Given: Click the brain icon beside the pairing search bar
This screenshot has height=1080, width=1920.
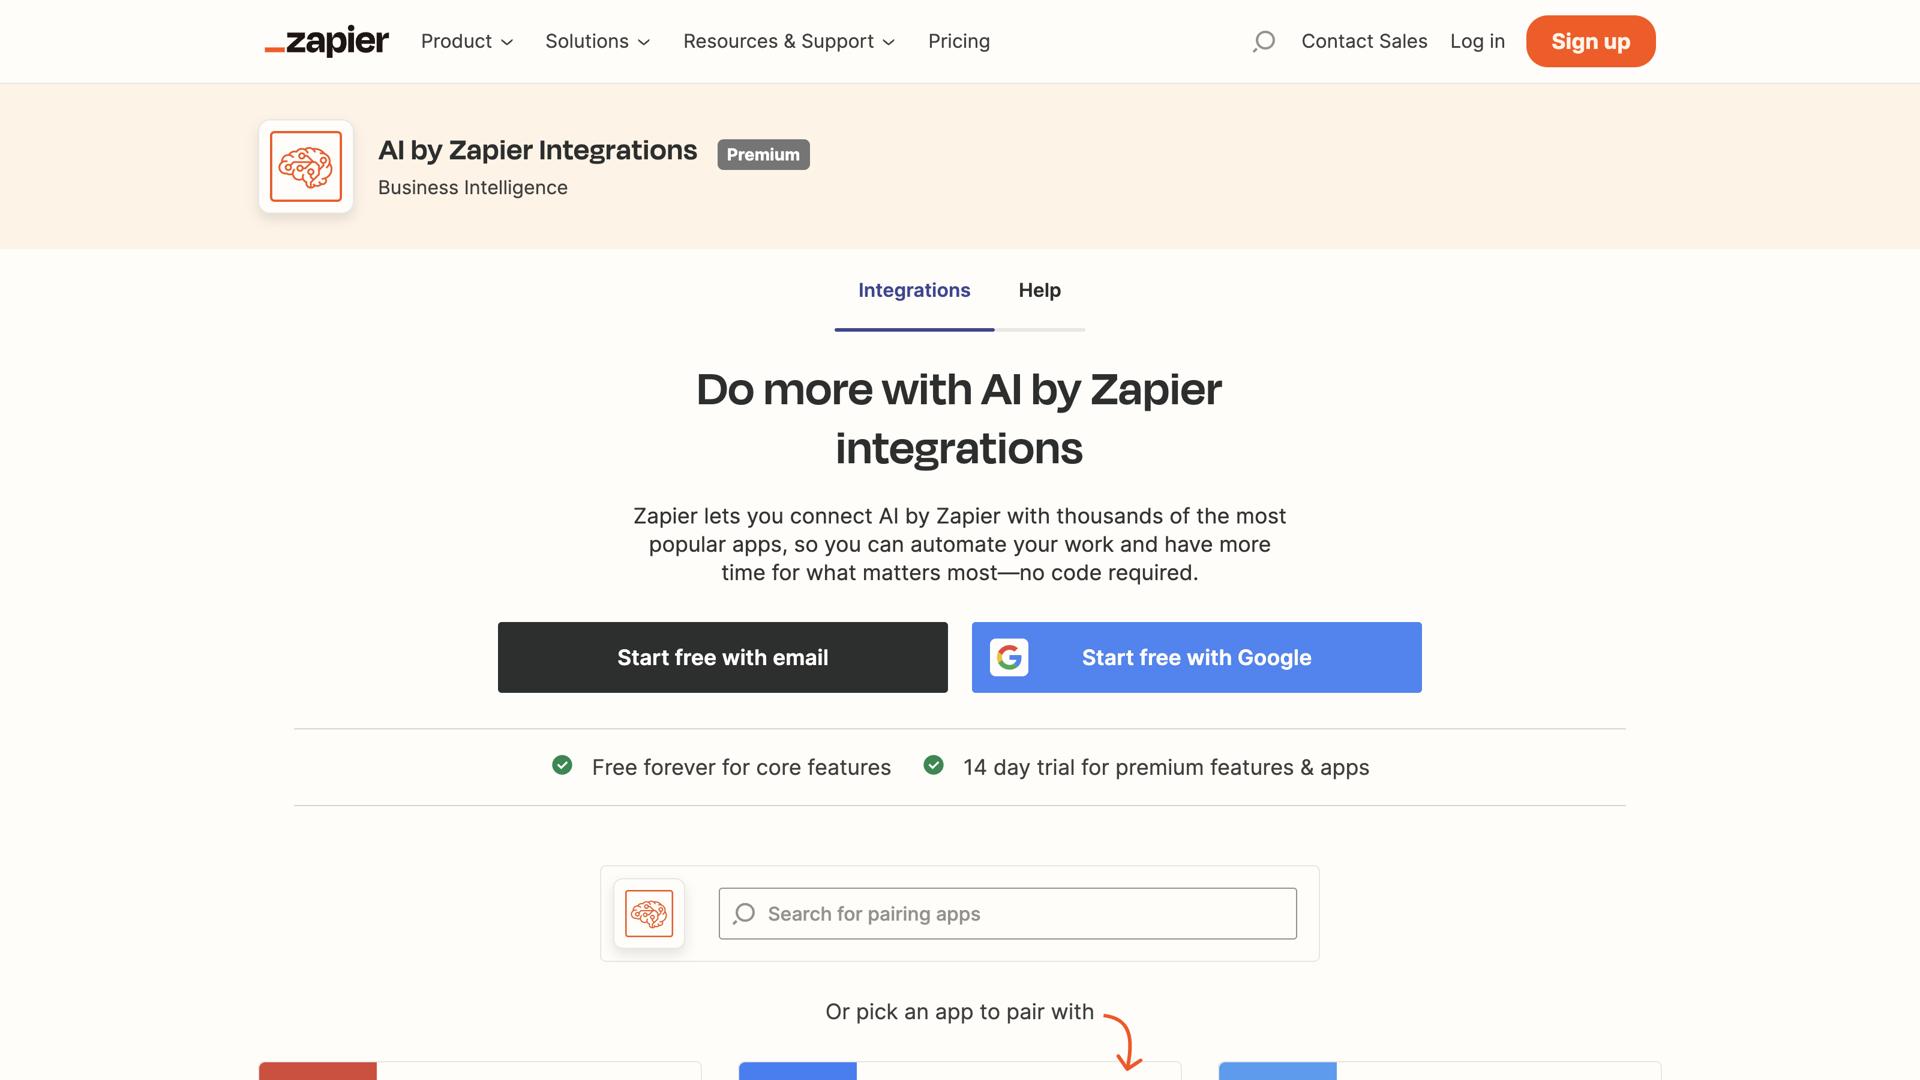Looking at the screenshot, I should pos(649,913).
